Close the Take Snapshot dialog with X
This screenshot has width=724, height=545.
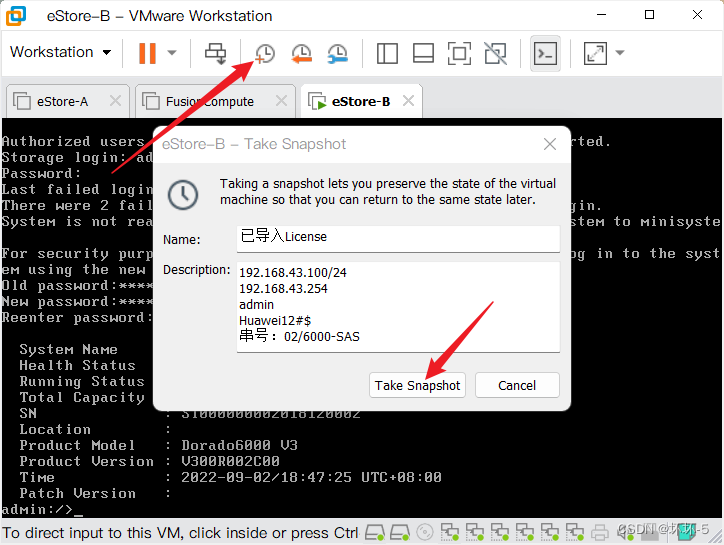(549, 145)
